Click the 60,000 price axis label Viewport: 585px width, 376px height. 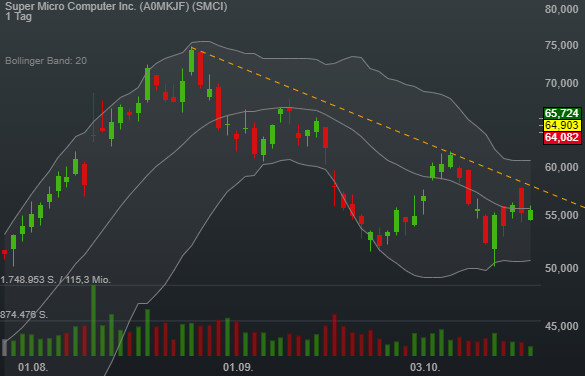point(561,167)
